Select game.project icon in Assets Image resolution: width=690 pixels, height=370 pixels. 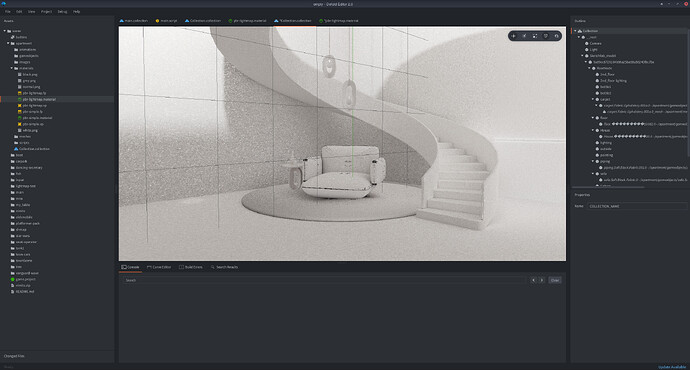click(x=12, y=279)
